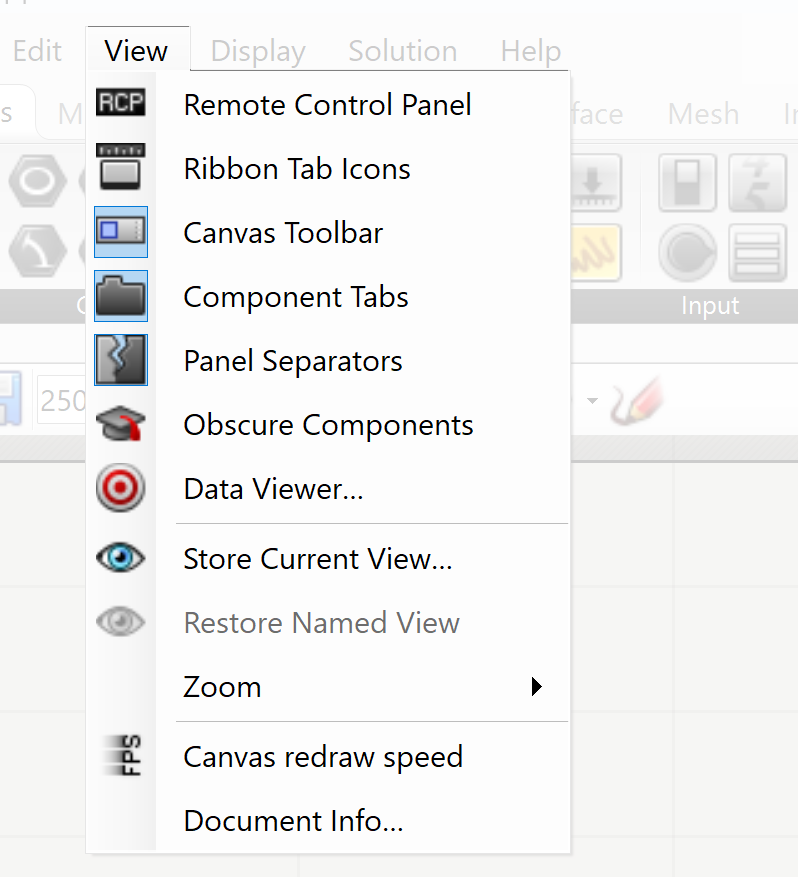Switch to the Mesh ribbon tab
The height and width of the screenshot is (877, 798).
tap(703, 114)
